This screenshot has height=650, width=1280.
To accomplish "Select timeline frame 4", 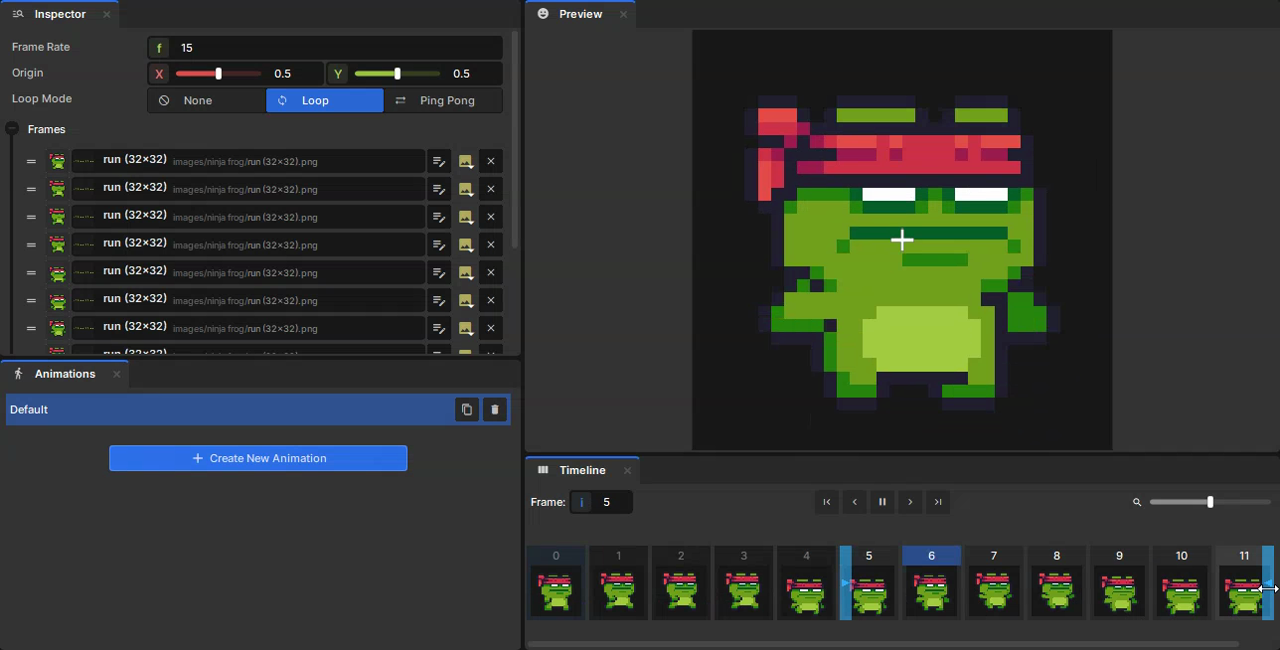I will click(806, 583).
